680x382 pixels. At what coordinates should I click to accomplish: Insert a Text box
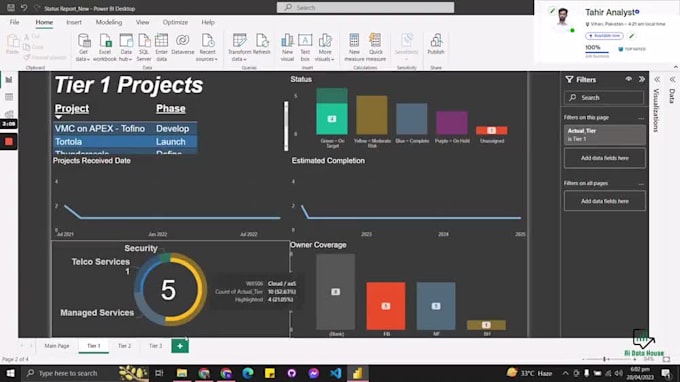305,47
